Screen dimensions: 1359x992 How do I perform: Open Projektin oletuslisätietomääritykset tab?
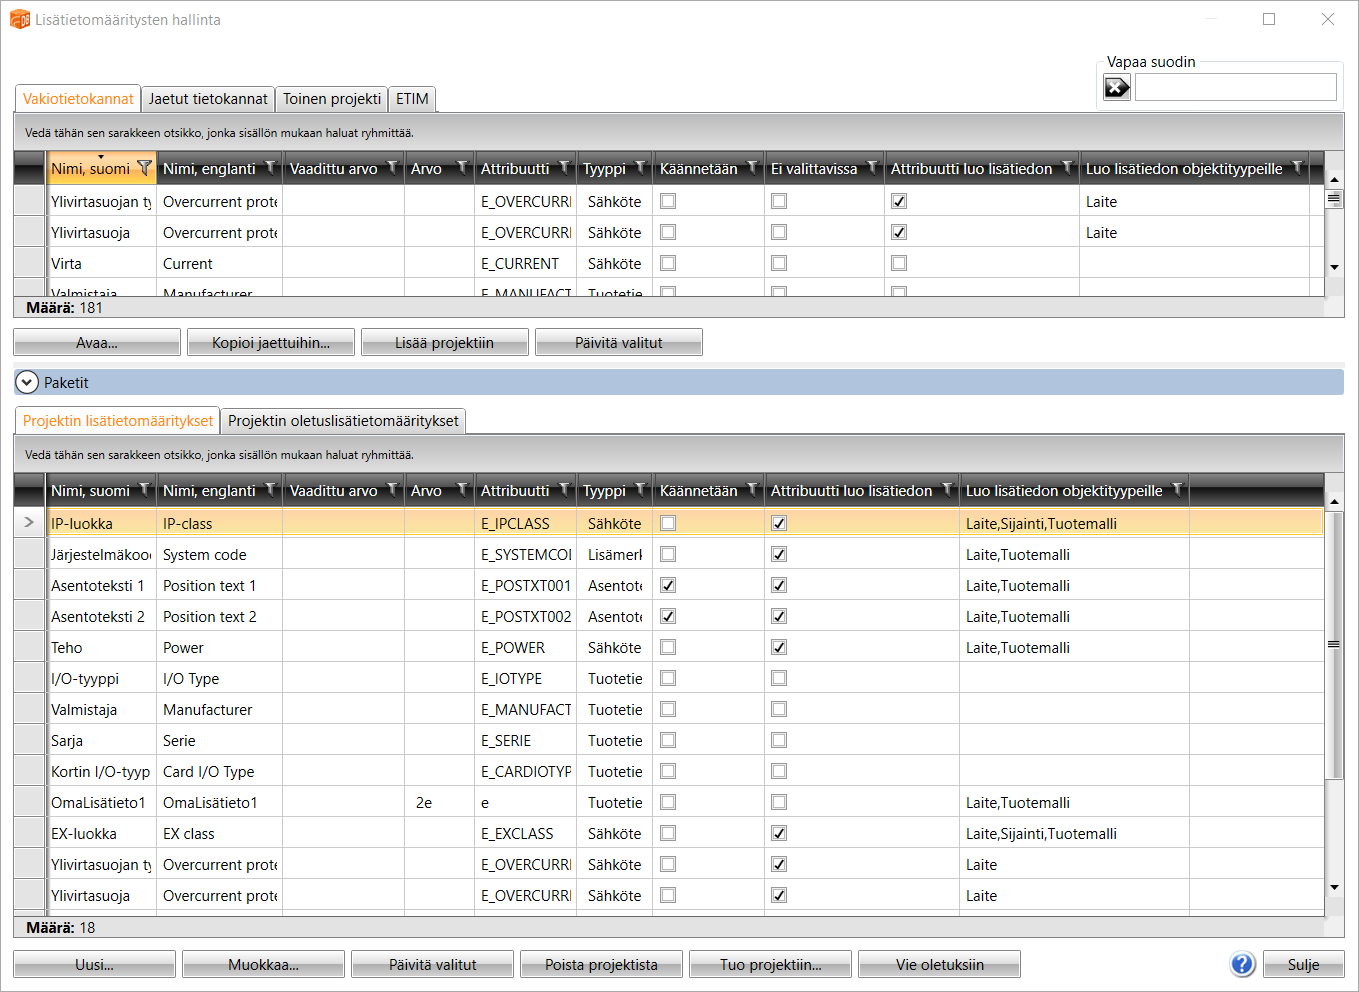343,421
